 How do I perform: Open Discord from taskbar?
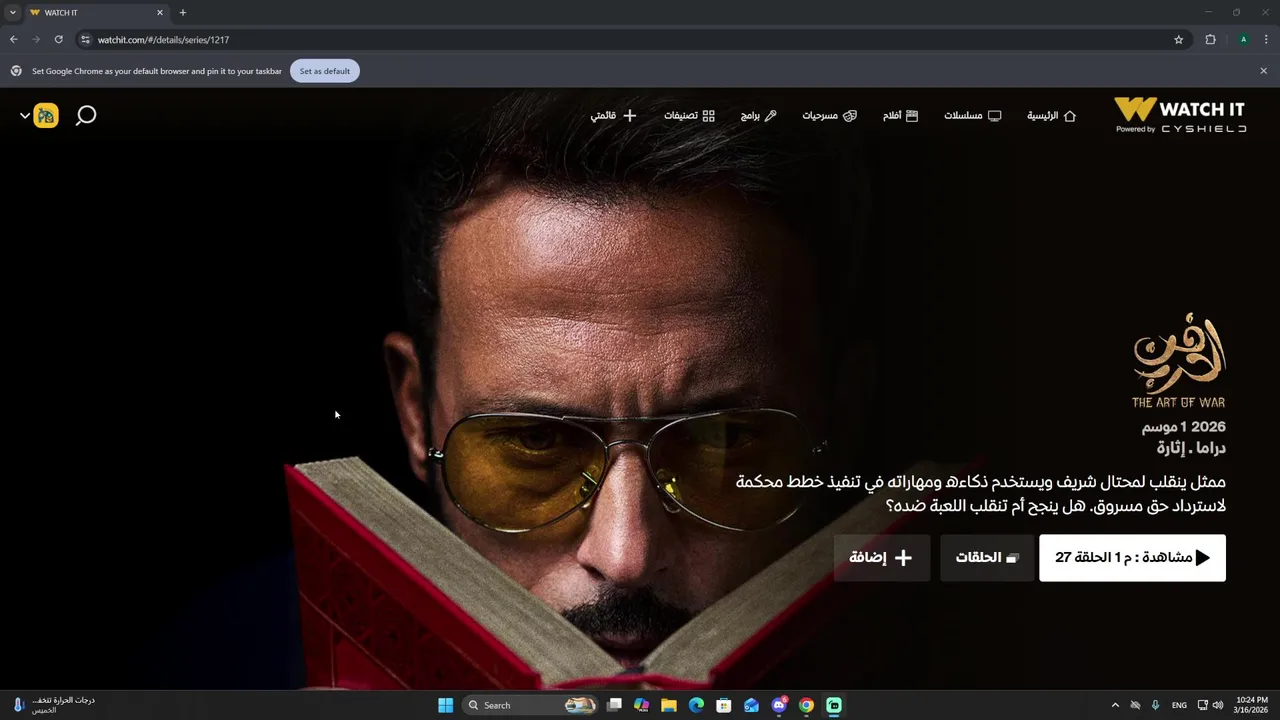779,705
